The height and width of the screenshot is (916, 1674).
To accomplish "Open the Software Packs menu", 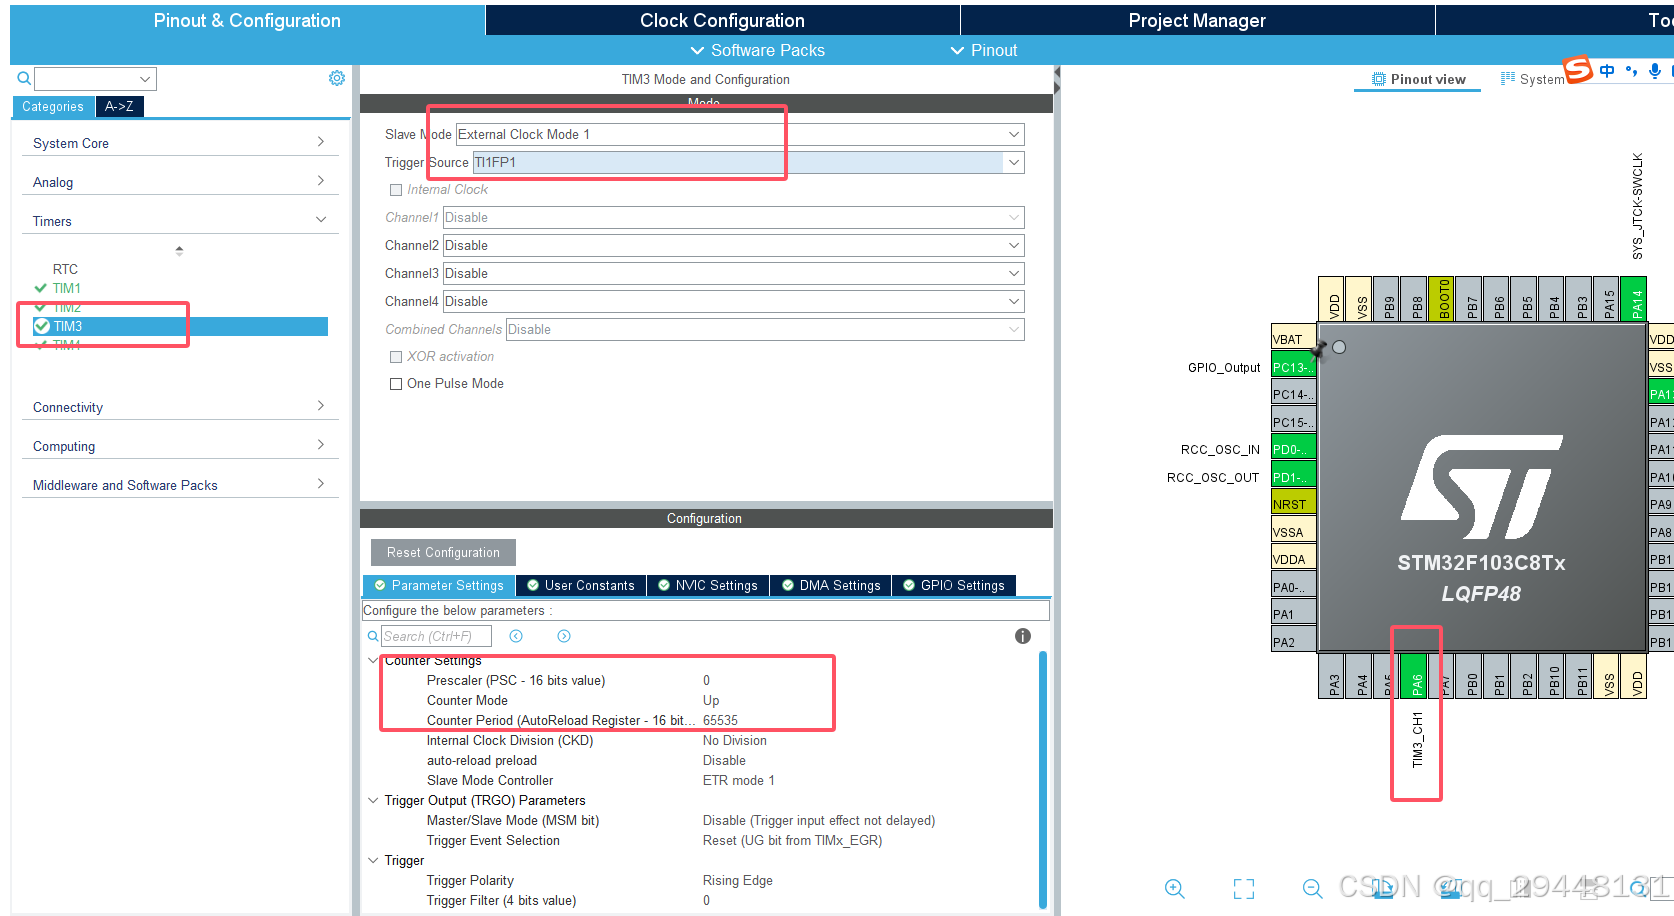I will coord(757,50).
